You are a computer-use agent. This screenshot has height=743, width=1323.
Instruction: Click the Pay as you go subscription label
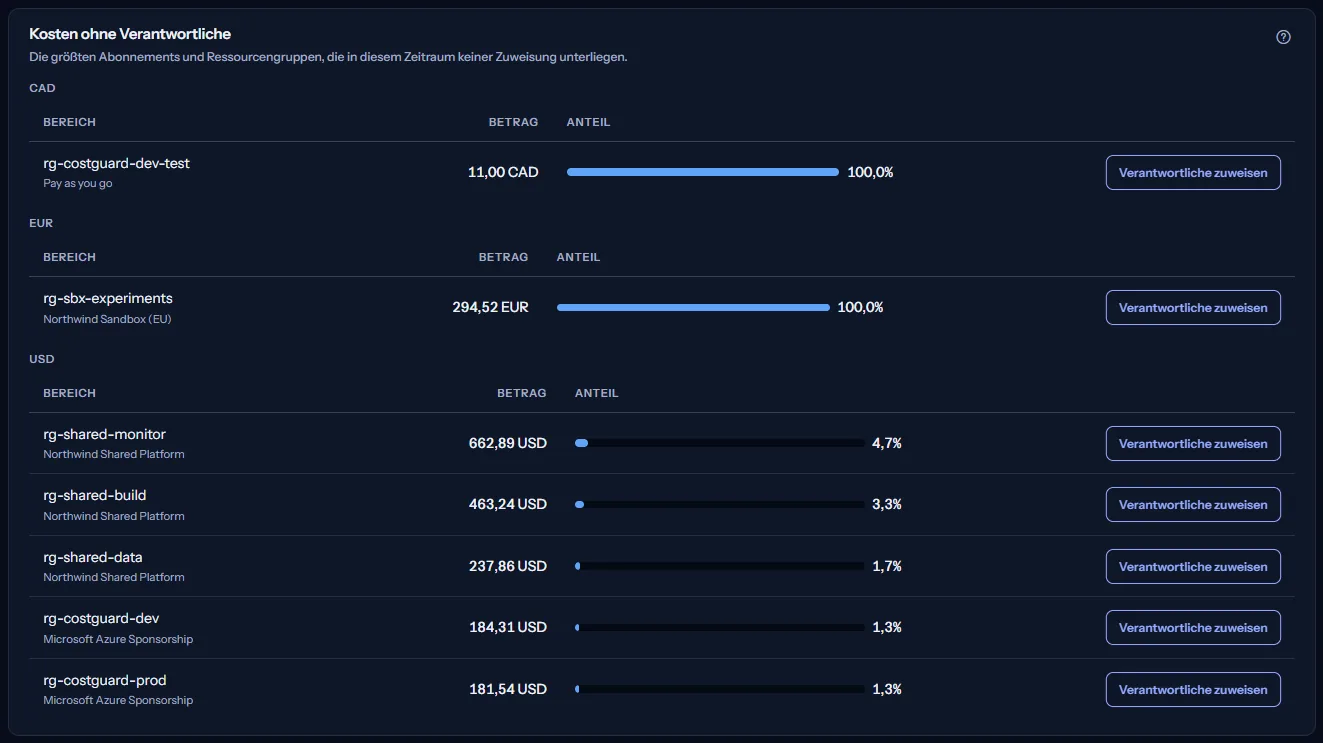78,184
